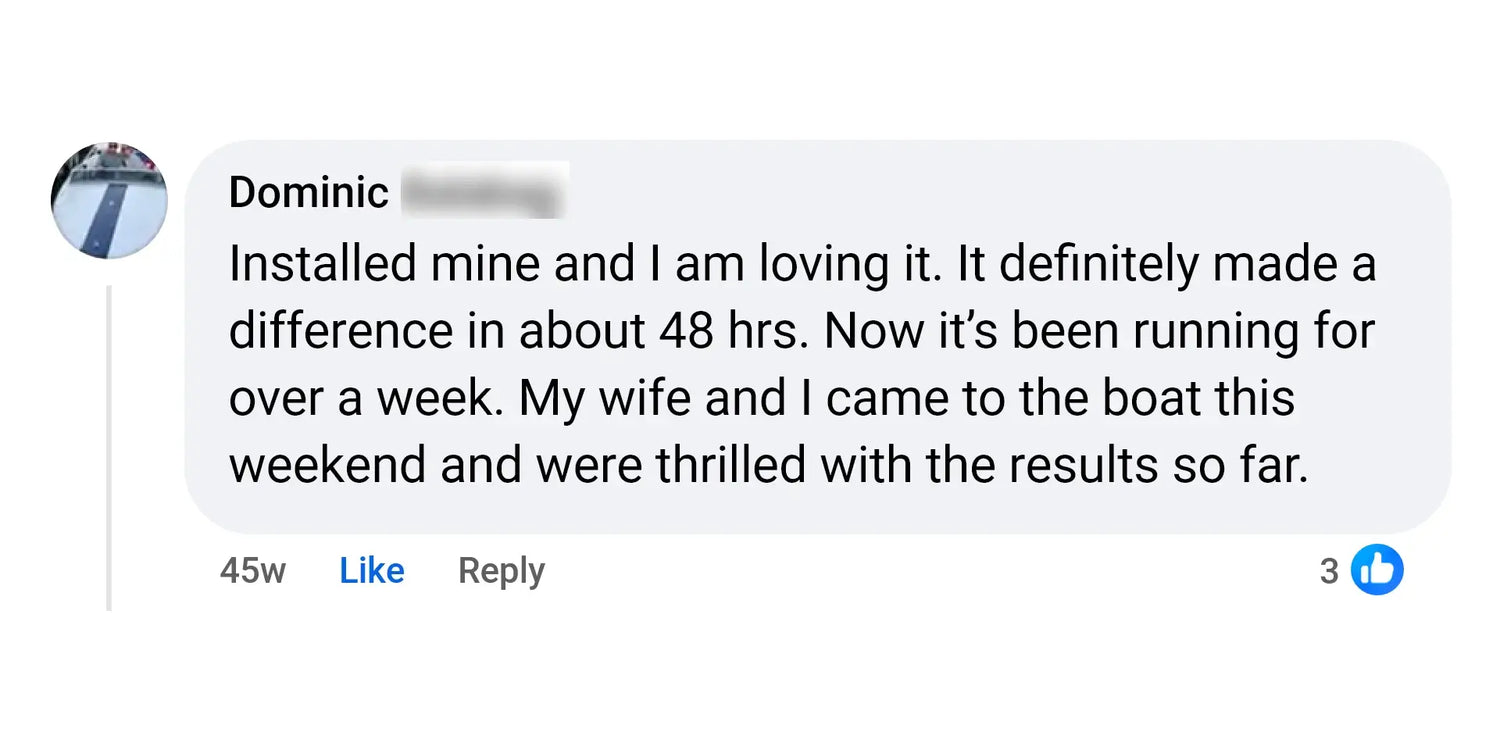1500x750 pixels.
Task: Click the vertical comment thread line
Action: pyautogui.click(x=109, y=450)
